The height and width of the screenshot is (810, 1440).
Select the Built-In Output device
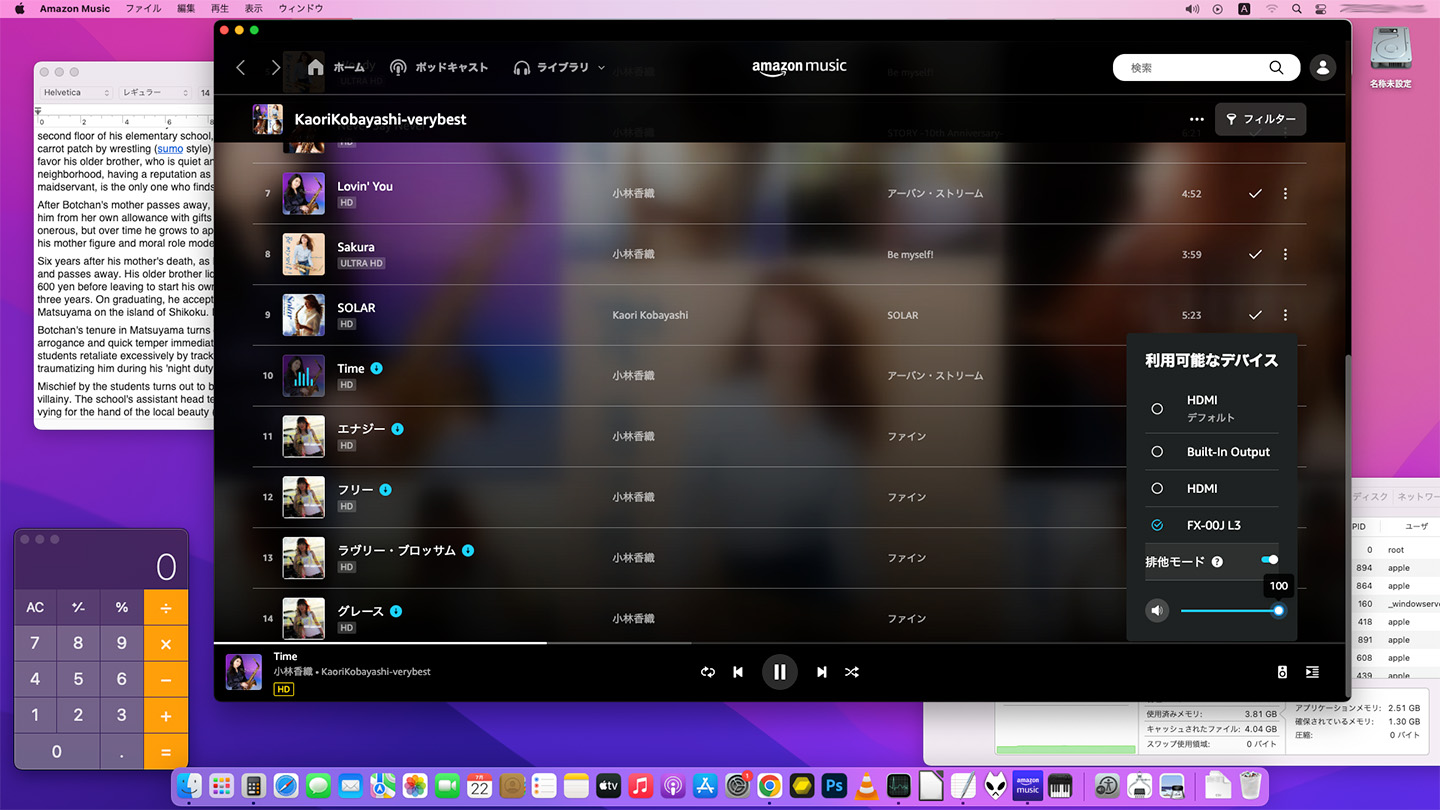click(1211, 452)
